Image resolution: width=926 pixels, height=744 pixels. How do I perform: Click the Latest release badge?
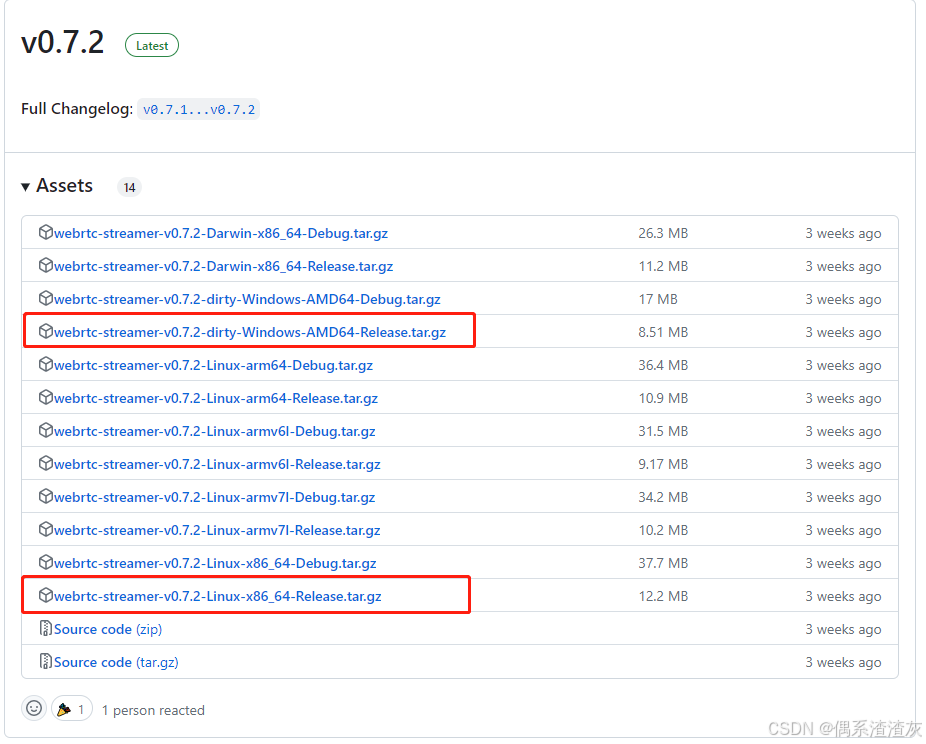click(152, 45)
